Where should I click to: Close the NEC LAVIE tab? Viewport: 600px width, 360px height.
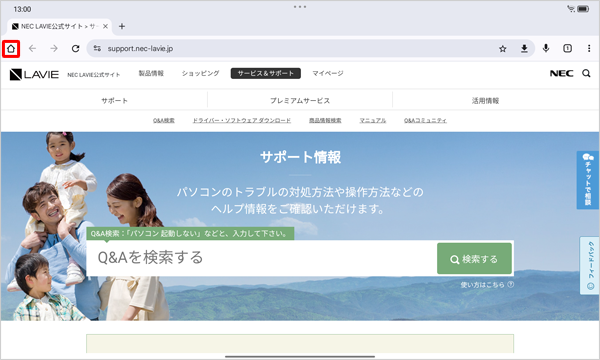coord(105,26)
